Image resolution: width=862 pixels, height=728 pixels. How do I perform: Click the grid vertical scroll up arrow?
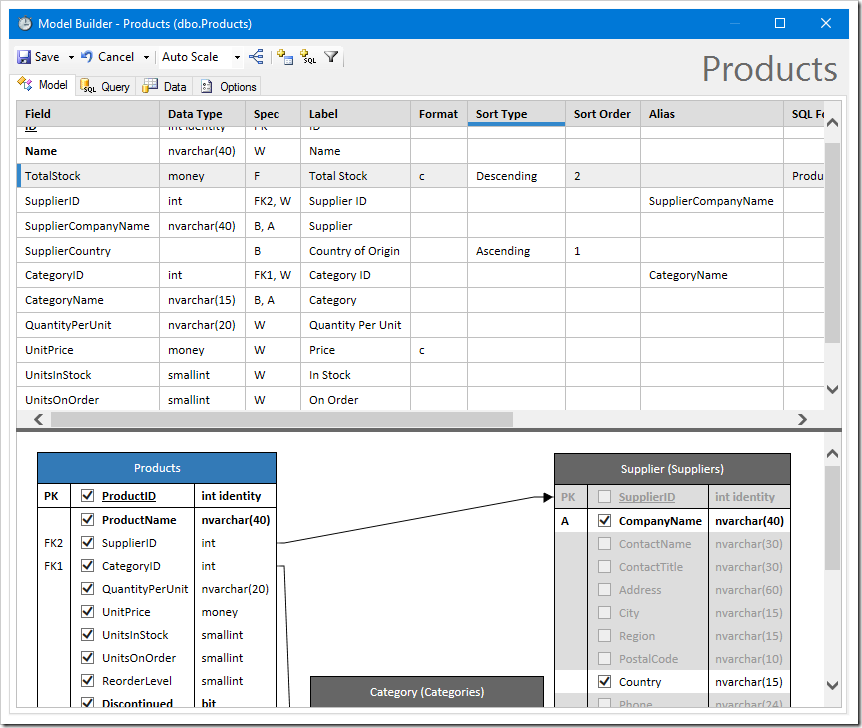(832, 123)
